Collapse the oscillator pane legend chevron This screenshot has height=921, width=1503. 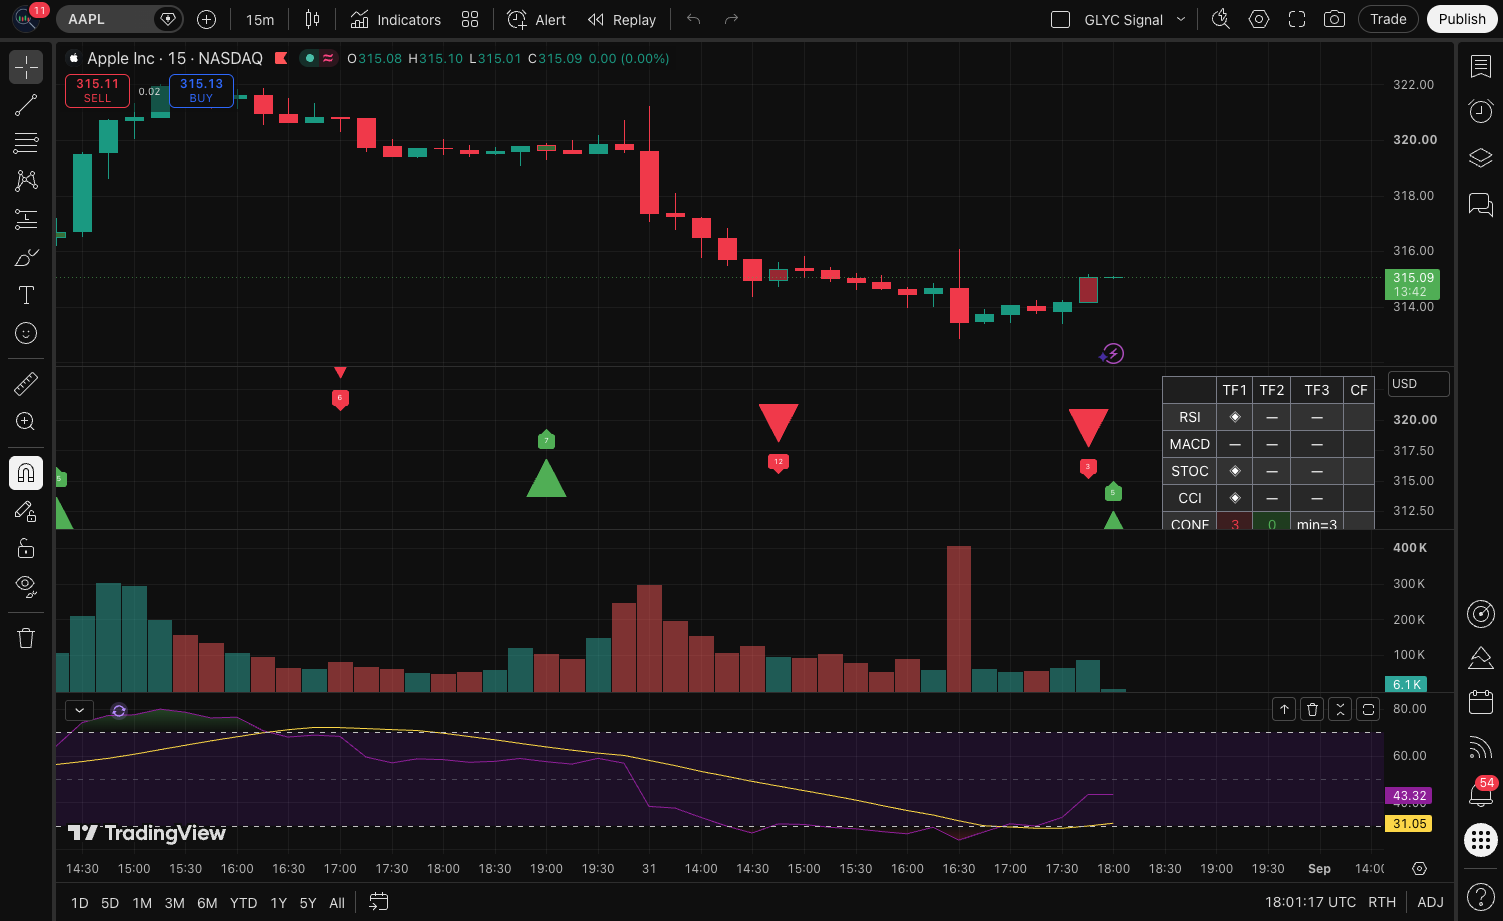pyautogui.click(x=79, y=710)
